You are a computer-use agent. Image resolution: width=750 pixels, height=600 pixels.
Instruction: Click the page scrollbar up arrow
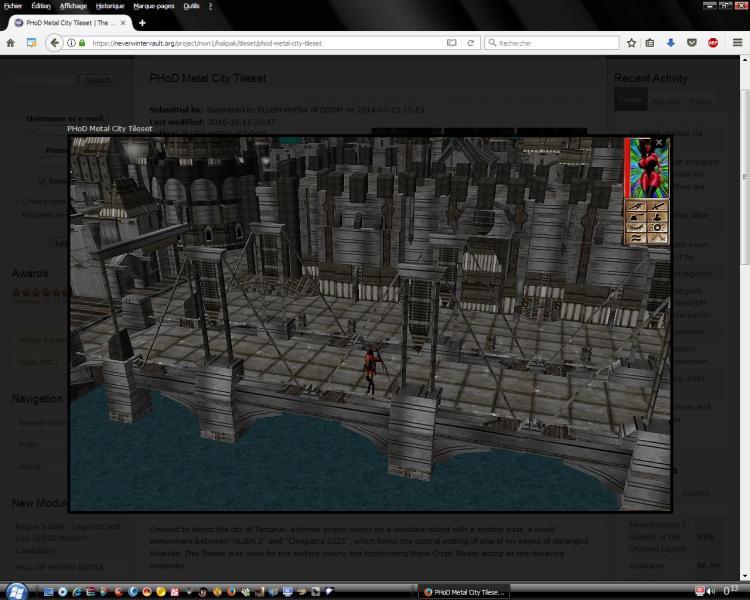[745, 60]
